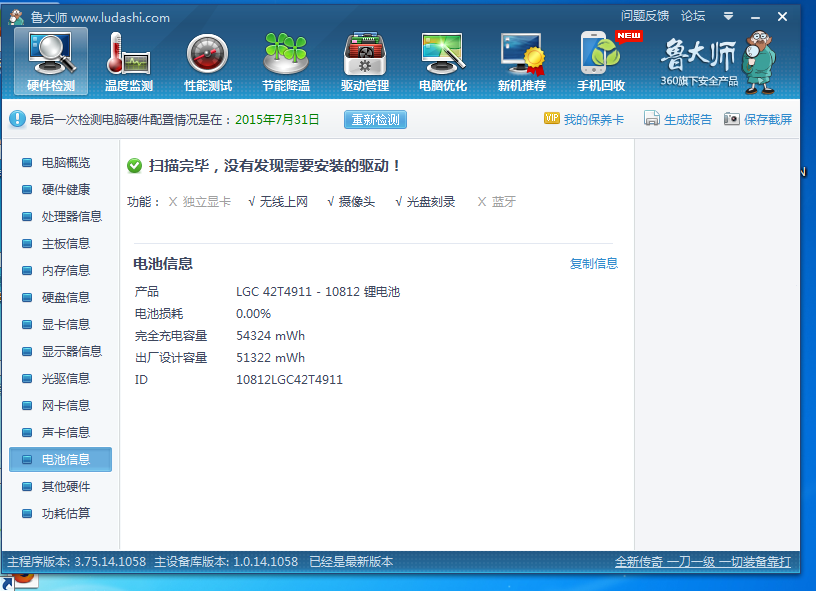The width and height of the screenshot is (816, 591).
Task: Click the battery ID 10812LGC42T4911
Action: 289,380
